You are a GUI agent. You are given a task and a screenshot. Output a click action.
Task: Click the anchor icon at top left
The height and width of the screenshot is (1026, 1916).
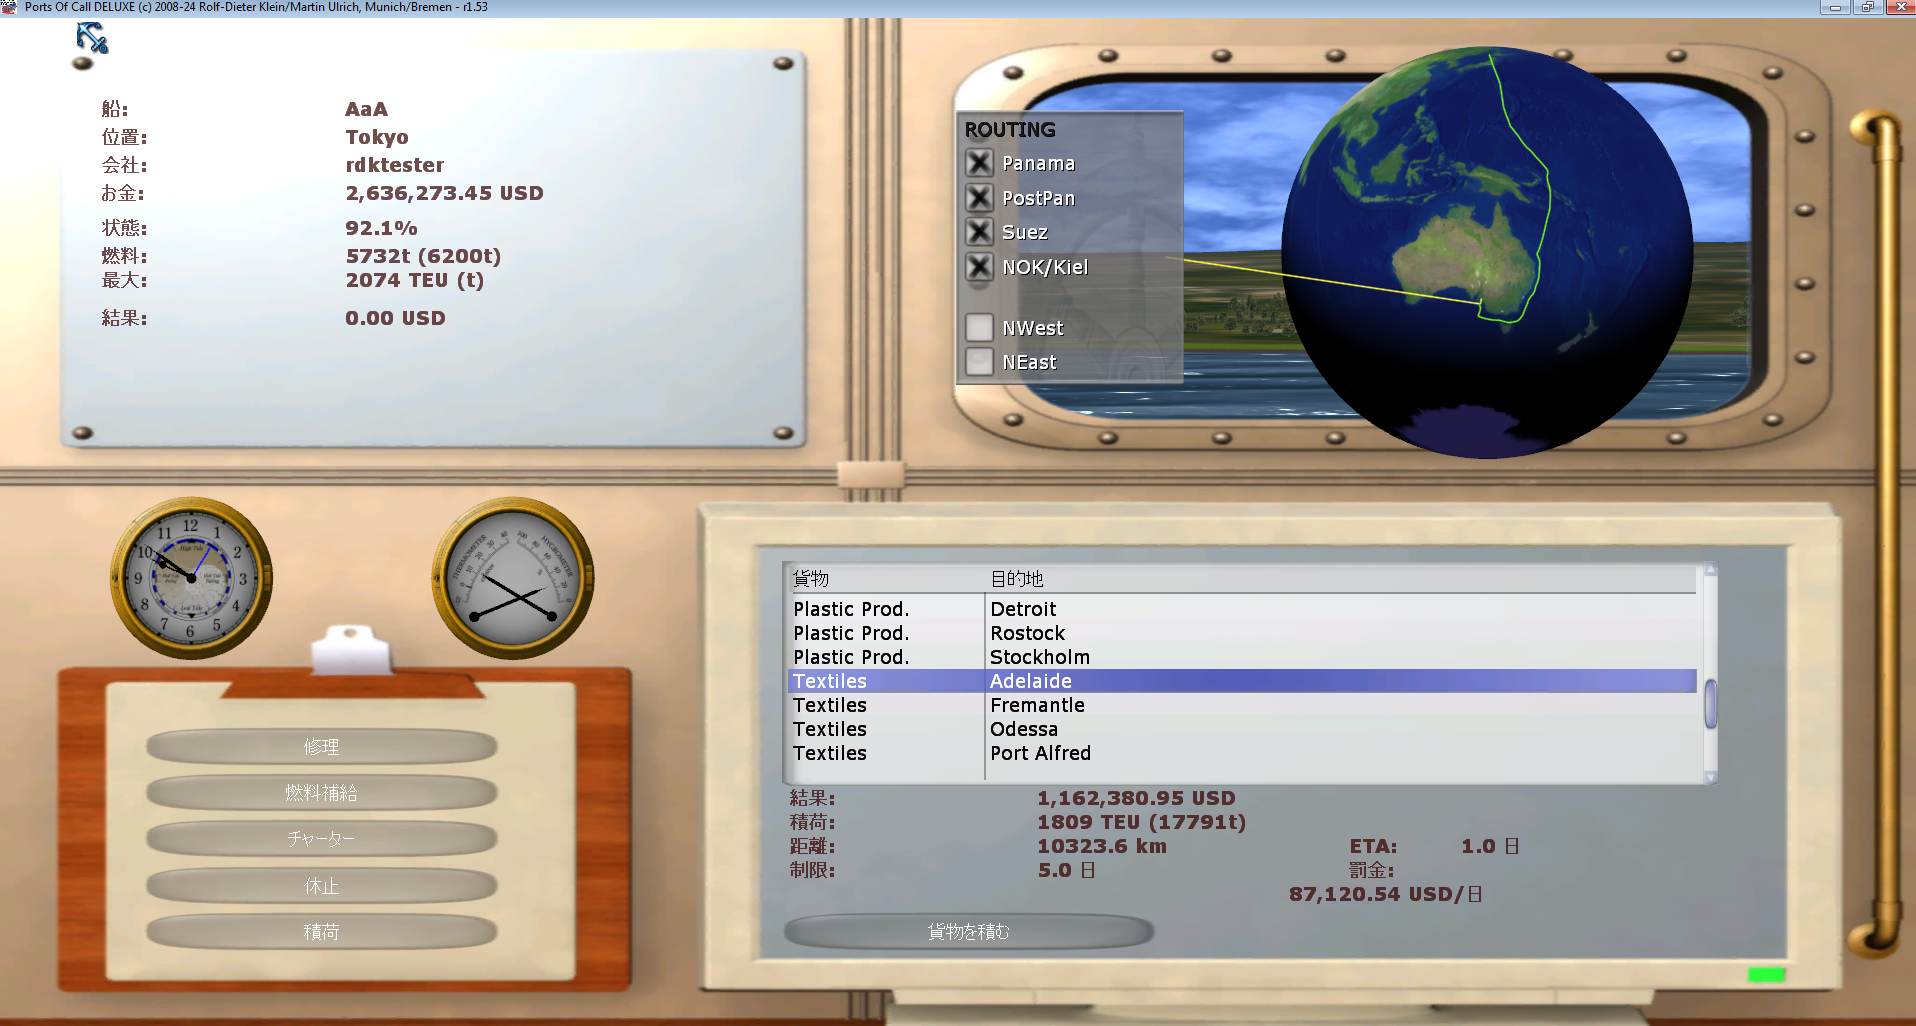92,39
